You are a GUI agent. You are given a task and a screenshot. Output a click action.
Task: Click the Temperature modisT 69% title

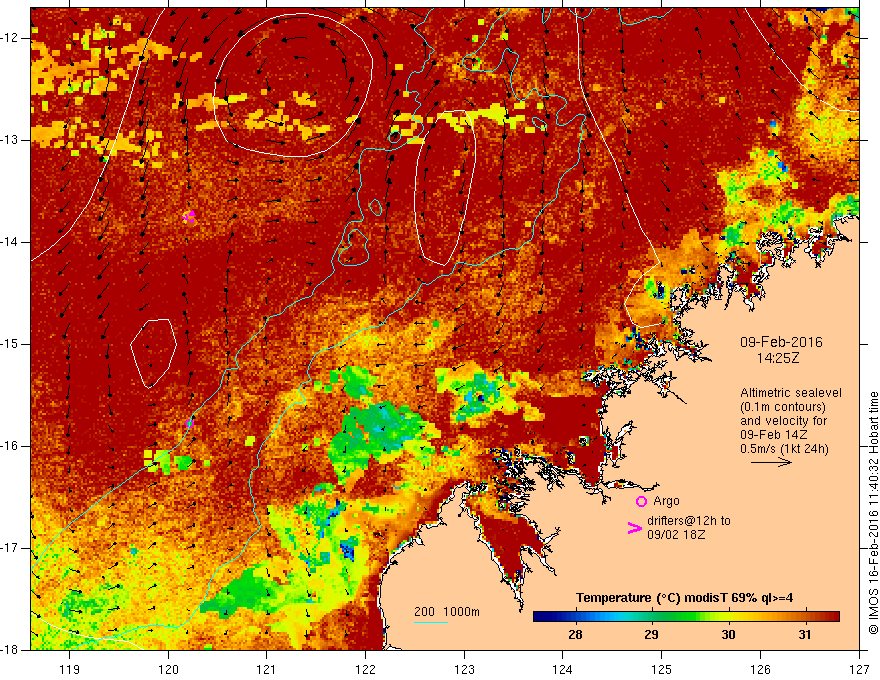685,598
